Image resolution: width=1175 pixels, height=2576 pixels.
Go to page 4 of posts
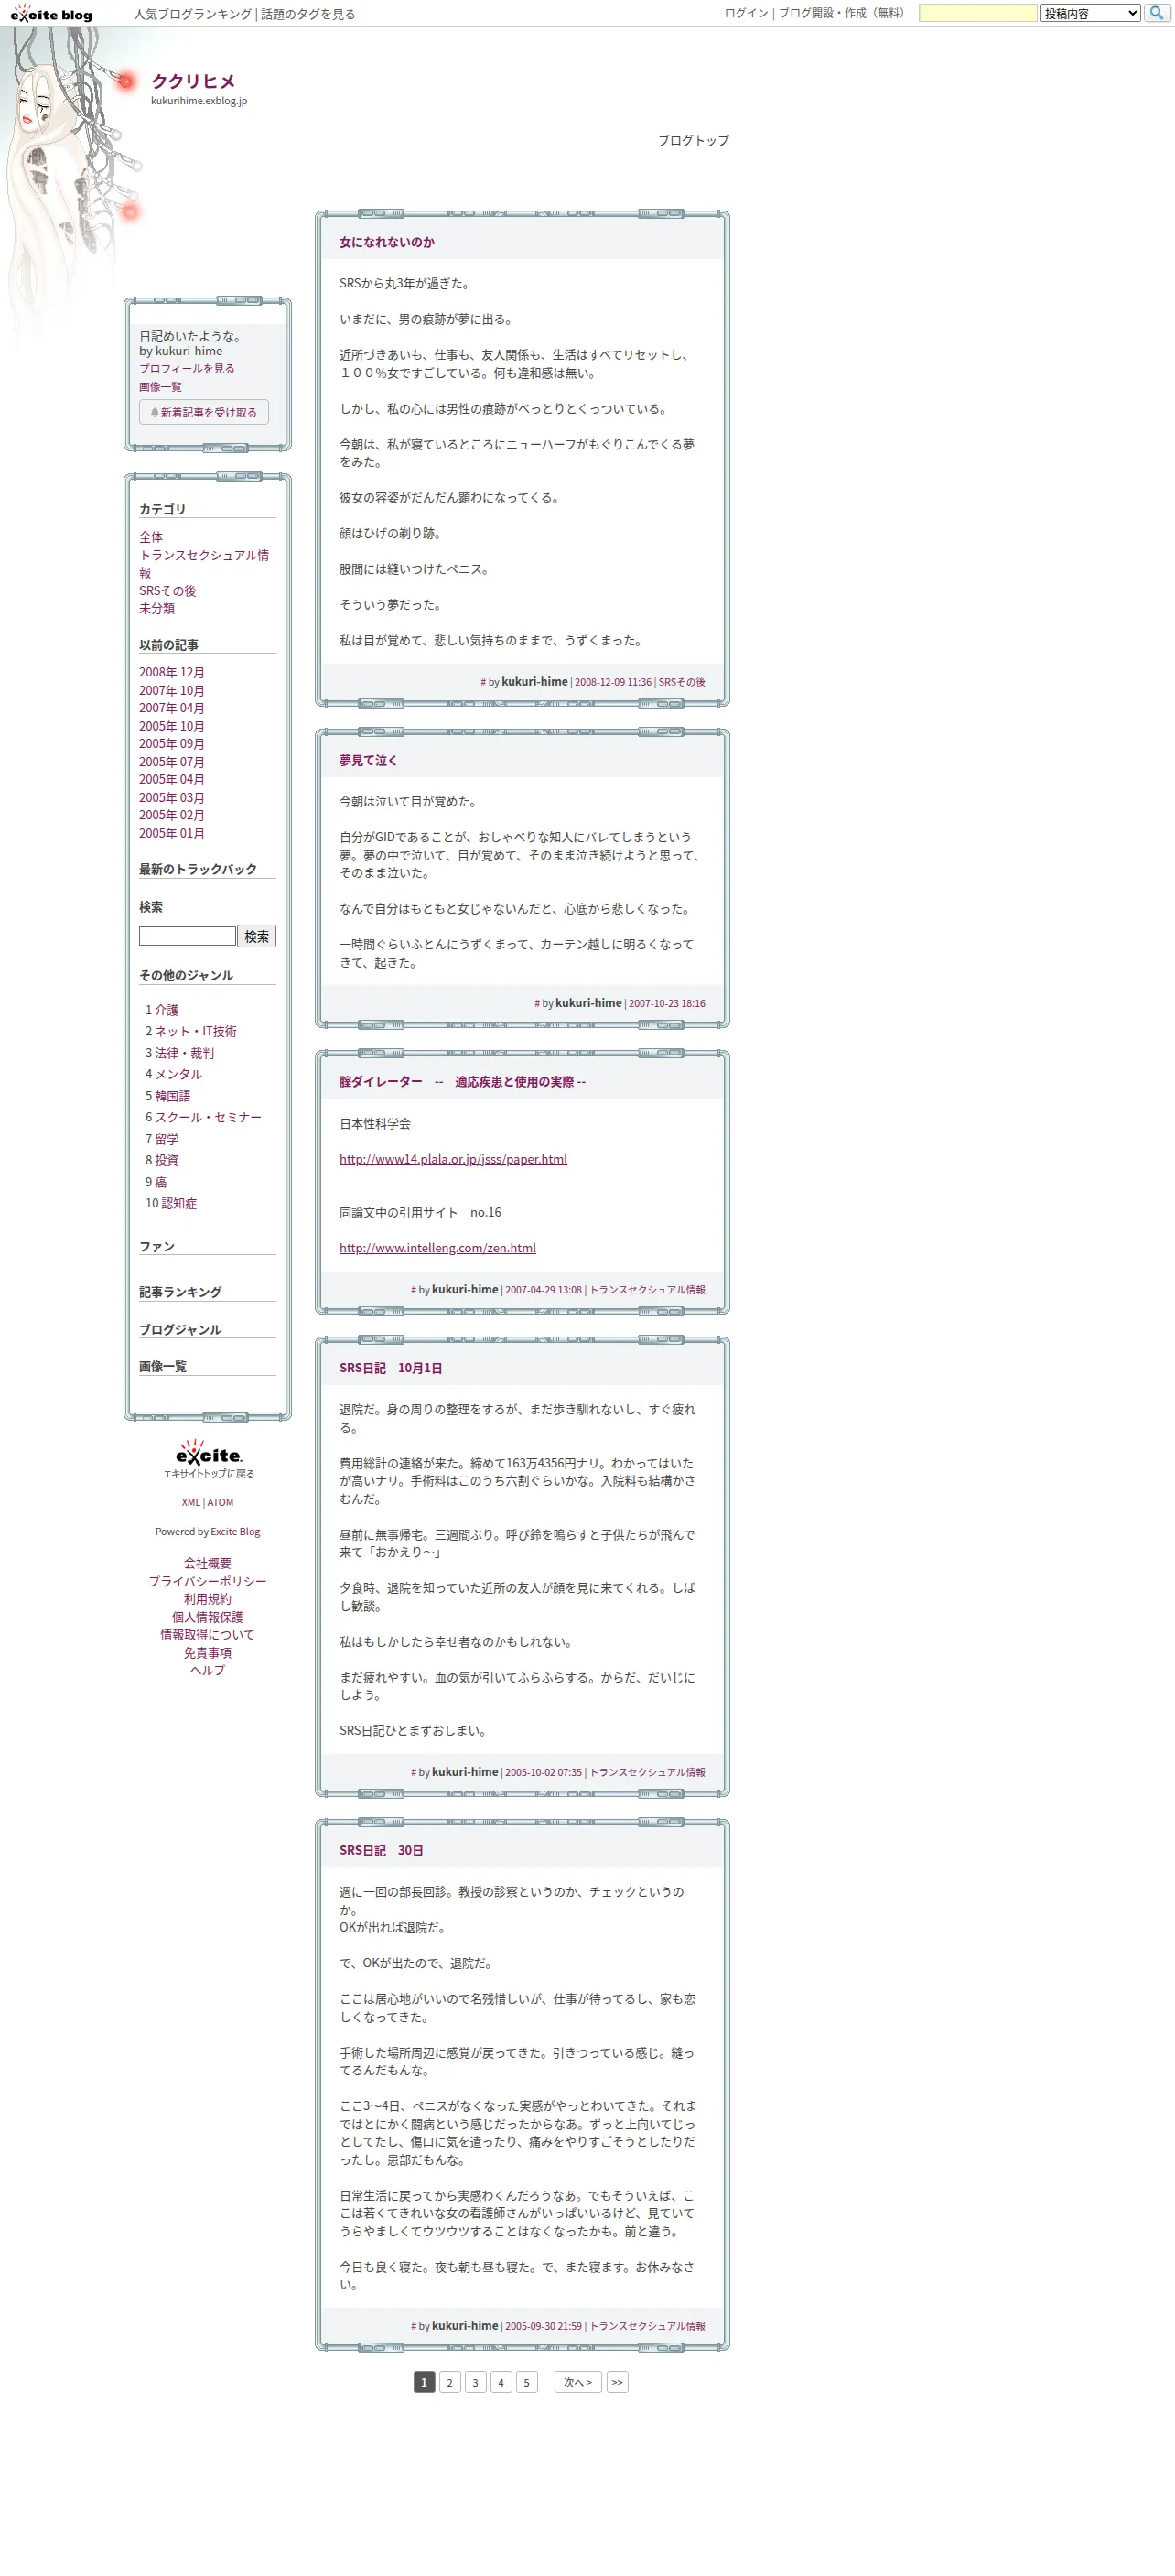(501, 2382)
